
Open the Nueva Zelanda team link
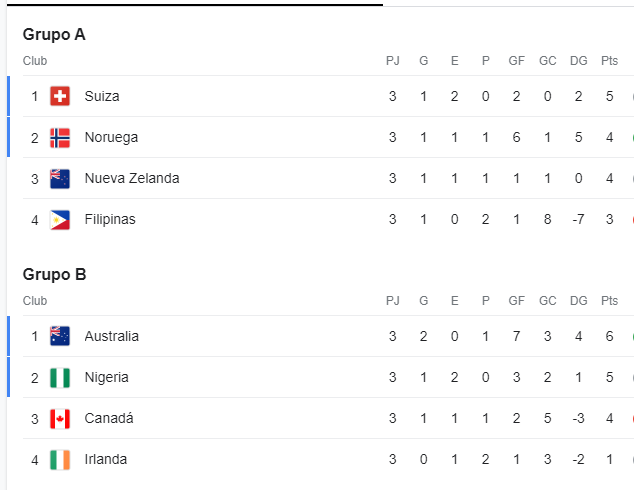pyautogui.click(x=132, y=178)
